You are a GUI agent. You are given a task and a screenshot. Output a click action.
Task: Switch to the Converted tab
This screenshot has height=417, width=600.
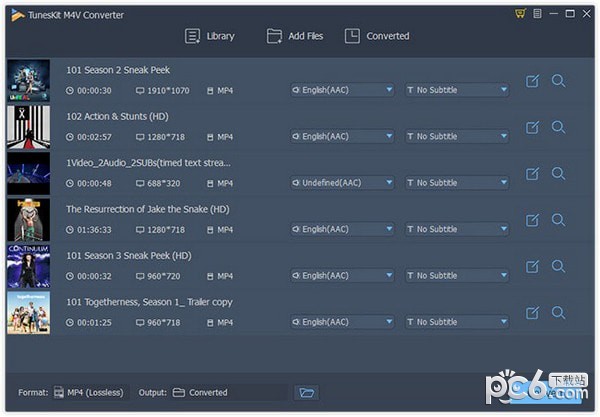click(x=377, y=36)
